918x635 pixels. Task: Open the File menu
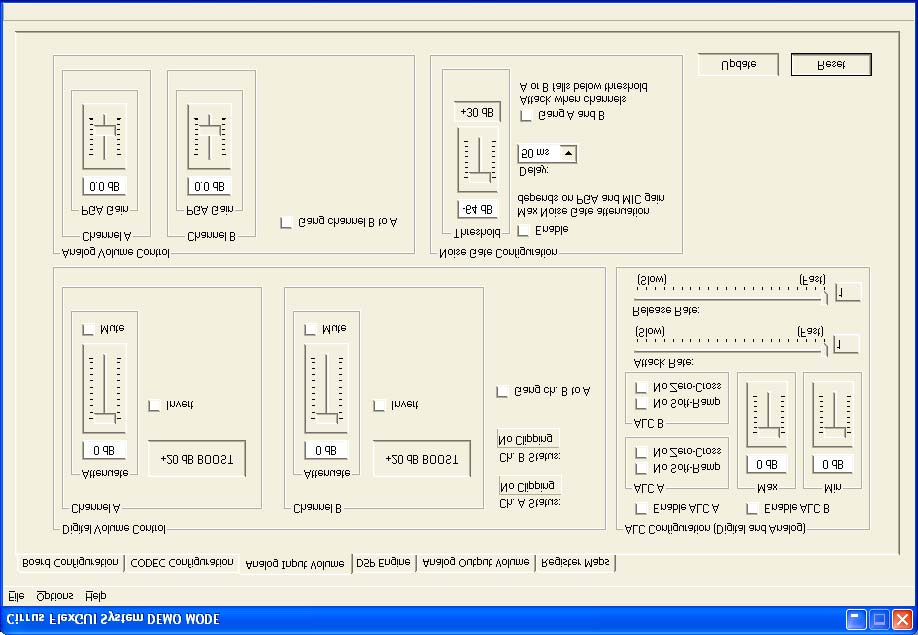(18, 595)
